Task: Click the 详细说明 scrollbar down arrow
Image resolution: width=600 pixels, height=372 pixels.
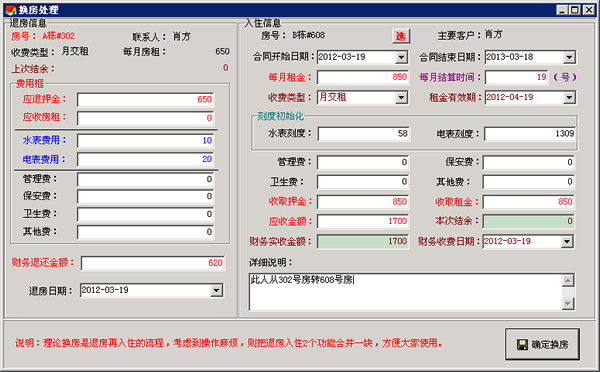Action: pos(568,303)
